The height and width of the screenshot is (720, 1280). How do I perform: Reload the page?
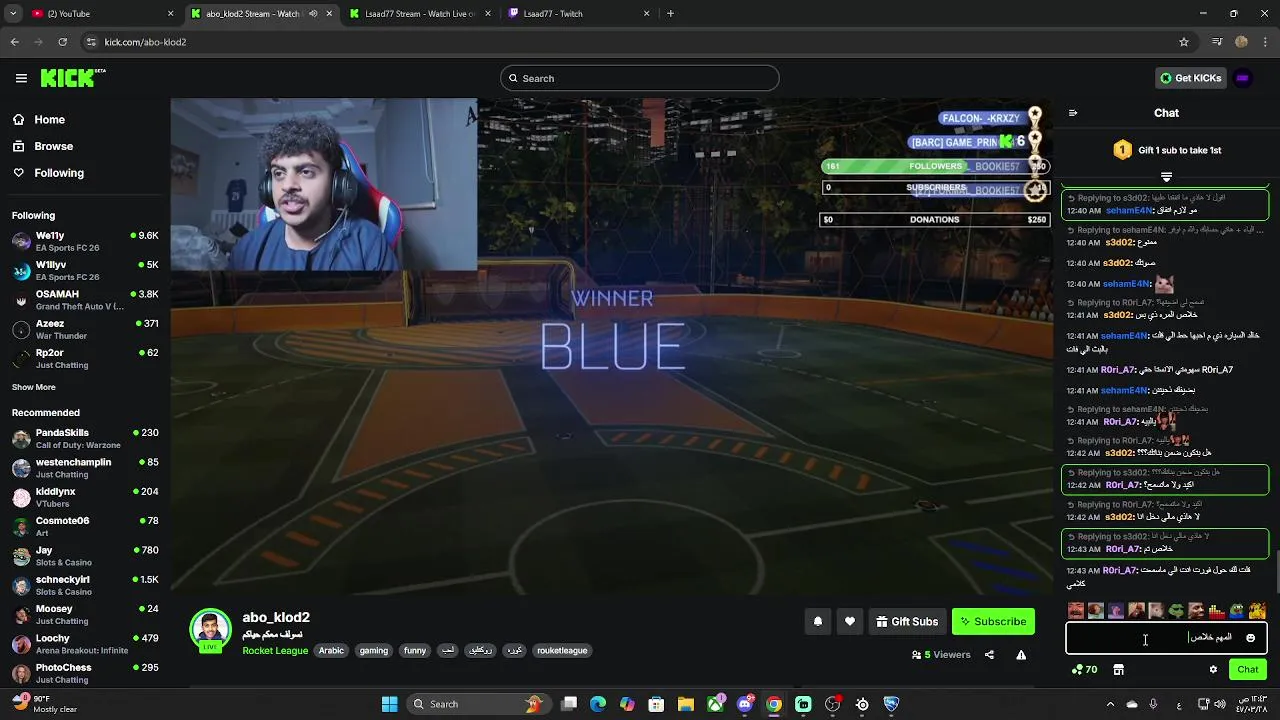pyautogui.click(x=62, y=42)
